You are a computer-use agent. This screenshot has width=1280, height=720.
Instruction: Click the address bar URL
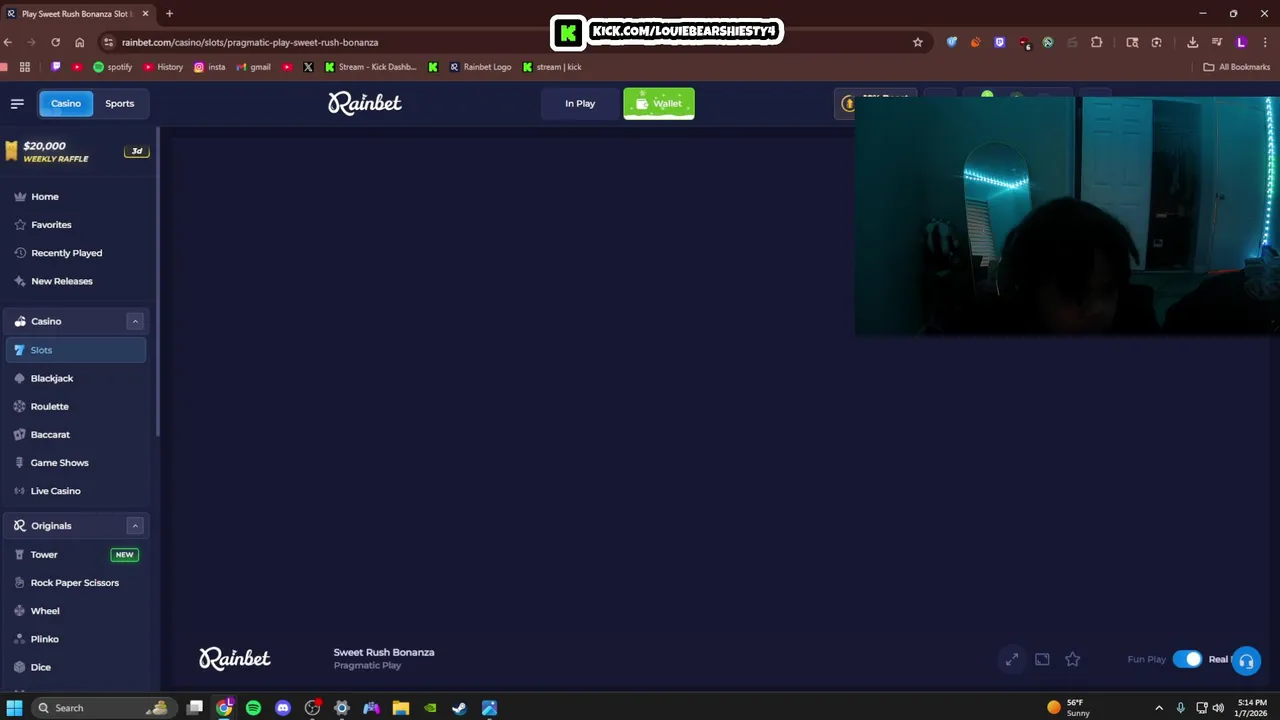click(250, 42)
